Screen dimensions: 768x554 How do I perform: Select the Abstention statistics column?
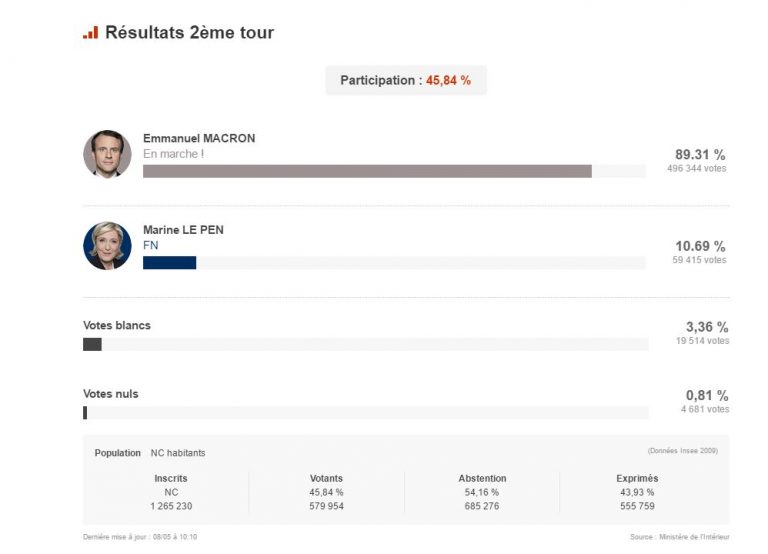click(482, 492)
